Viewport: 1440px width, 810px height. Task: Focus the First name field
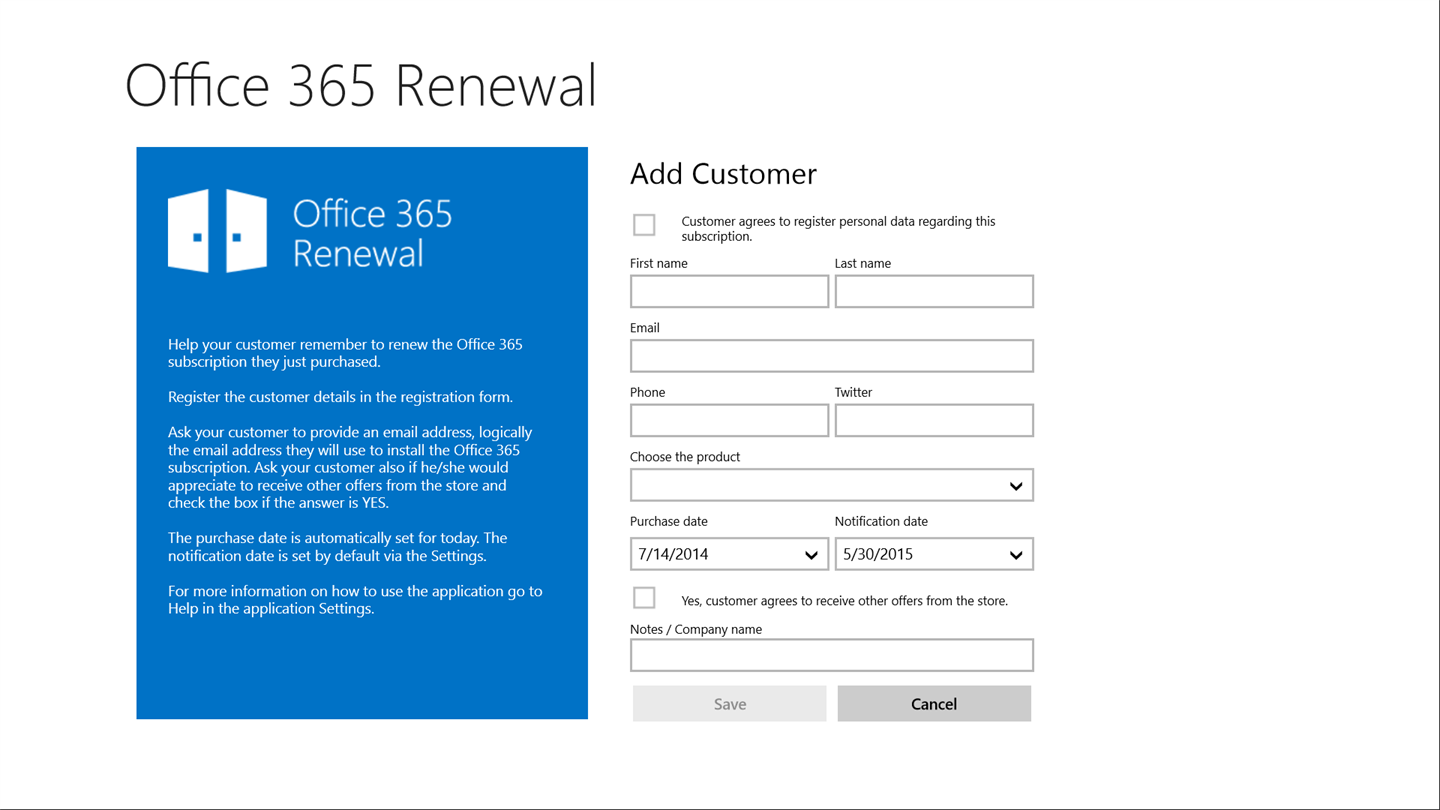pos(729,292)
